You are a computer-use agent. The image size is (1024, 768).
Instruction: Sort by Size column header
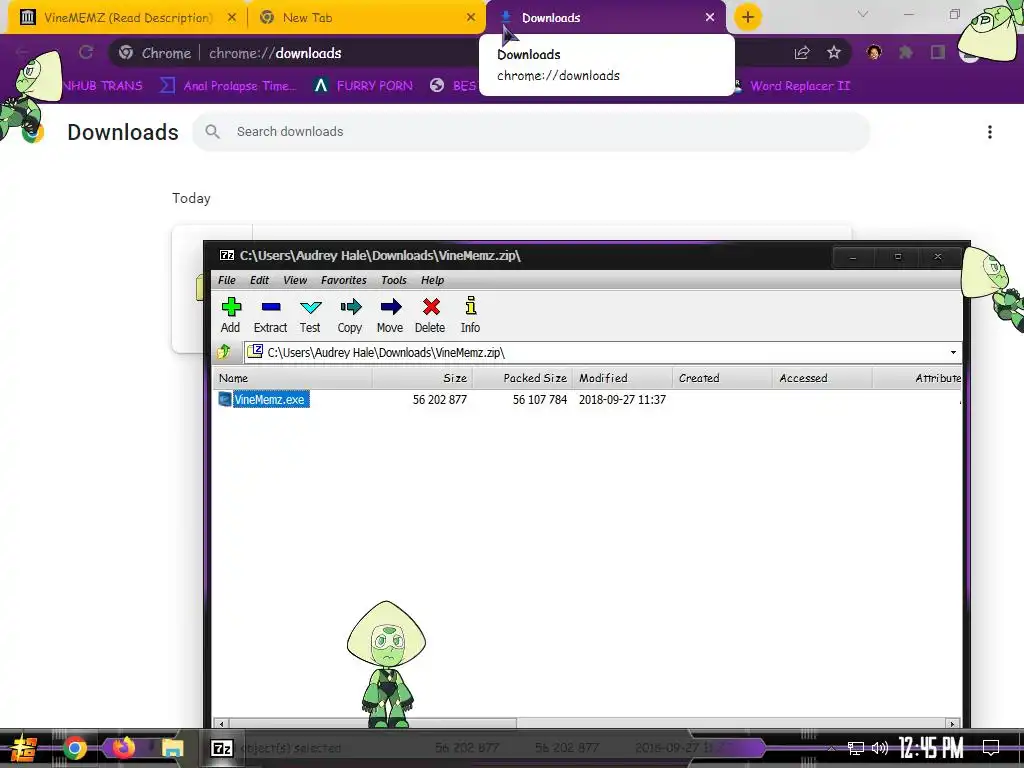(x=422, y=378)
